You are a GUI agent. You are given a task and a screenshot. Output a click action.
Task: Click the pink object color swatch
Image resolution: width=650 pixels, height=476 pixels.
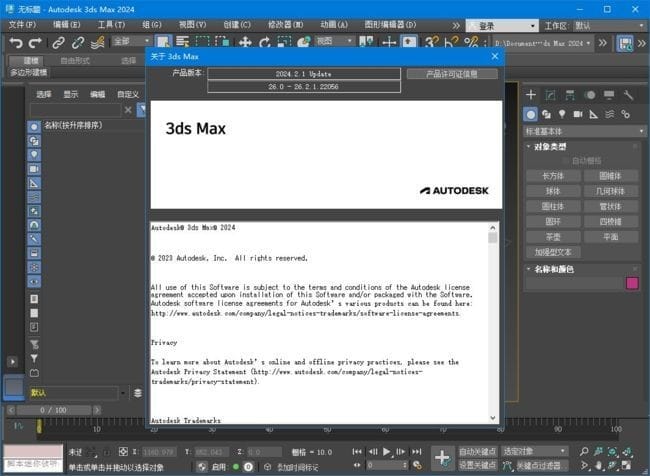[632, 284]
